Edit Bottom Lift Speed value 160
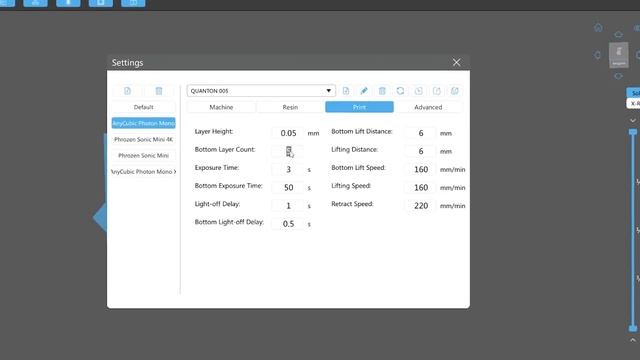This screenshot has height=360, width=640. (x=421, y=169)
